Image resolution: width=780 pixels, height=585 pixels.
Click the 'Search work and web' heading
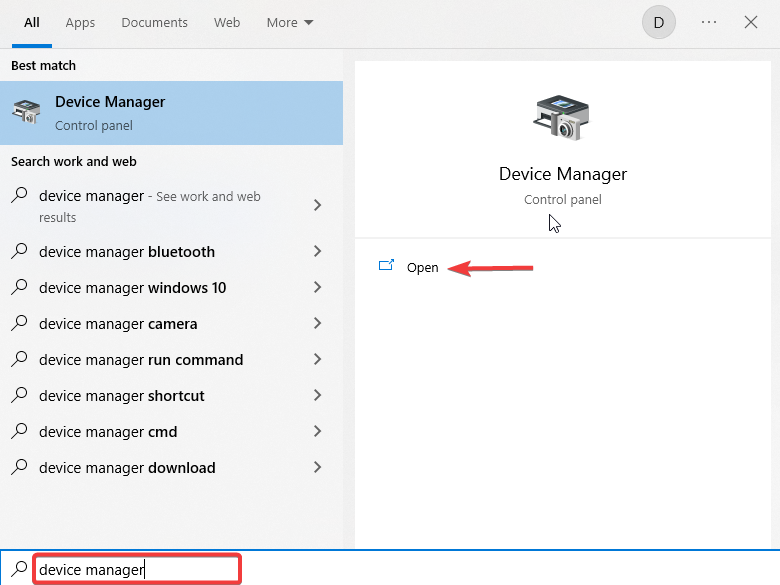click(74, 162)
